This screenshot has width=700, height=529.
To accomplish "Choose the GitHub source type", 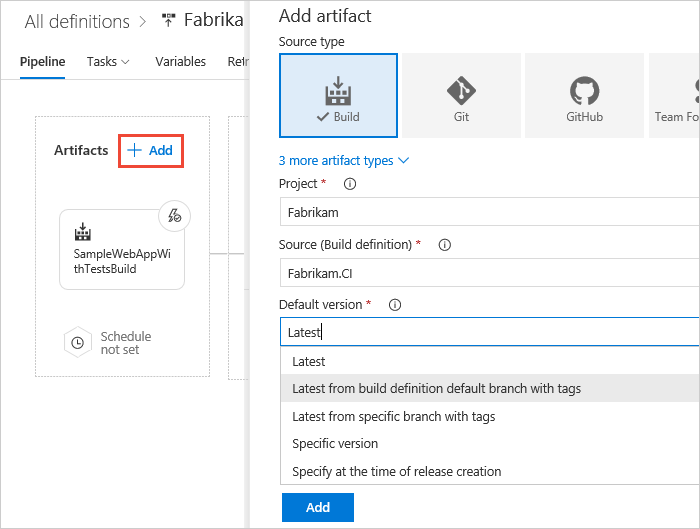I will point(584,95).
